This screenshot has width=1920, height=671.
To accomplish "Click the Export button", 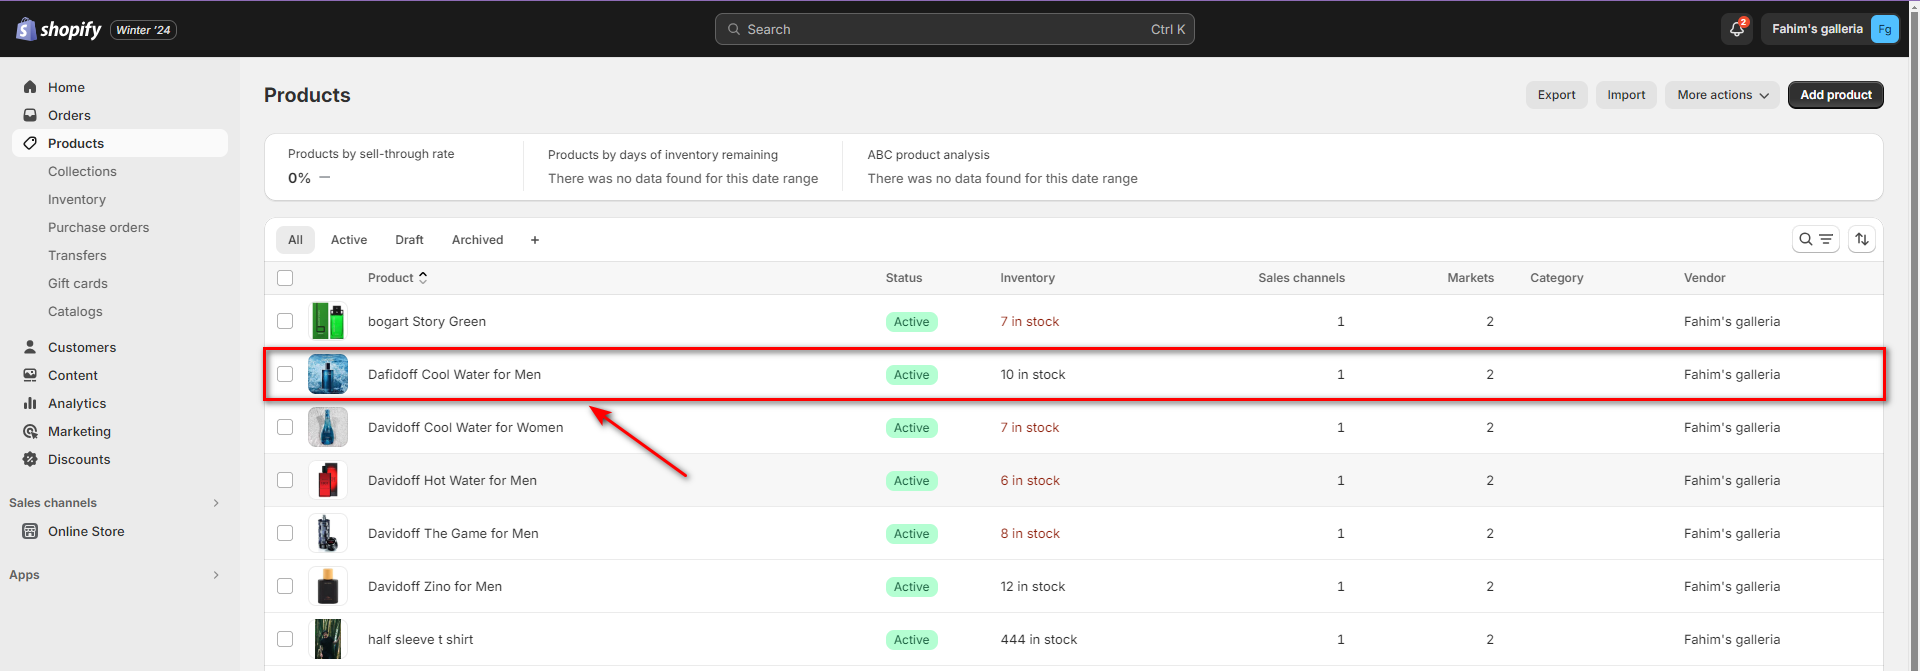I will pos(1556,95).
